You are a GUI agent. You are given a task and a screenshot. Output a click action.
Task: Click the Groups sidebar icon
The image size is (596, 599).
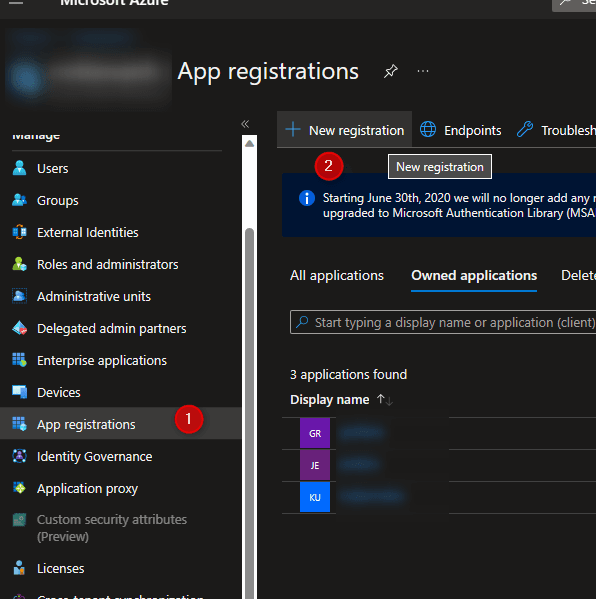coord(19,200)
